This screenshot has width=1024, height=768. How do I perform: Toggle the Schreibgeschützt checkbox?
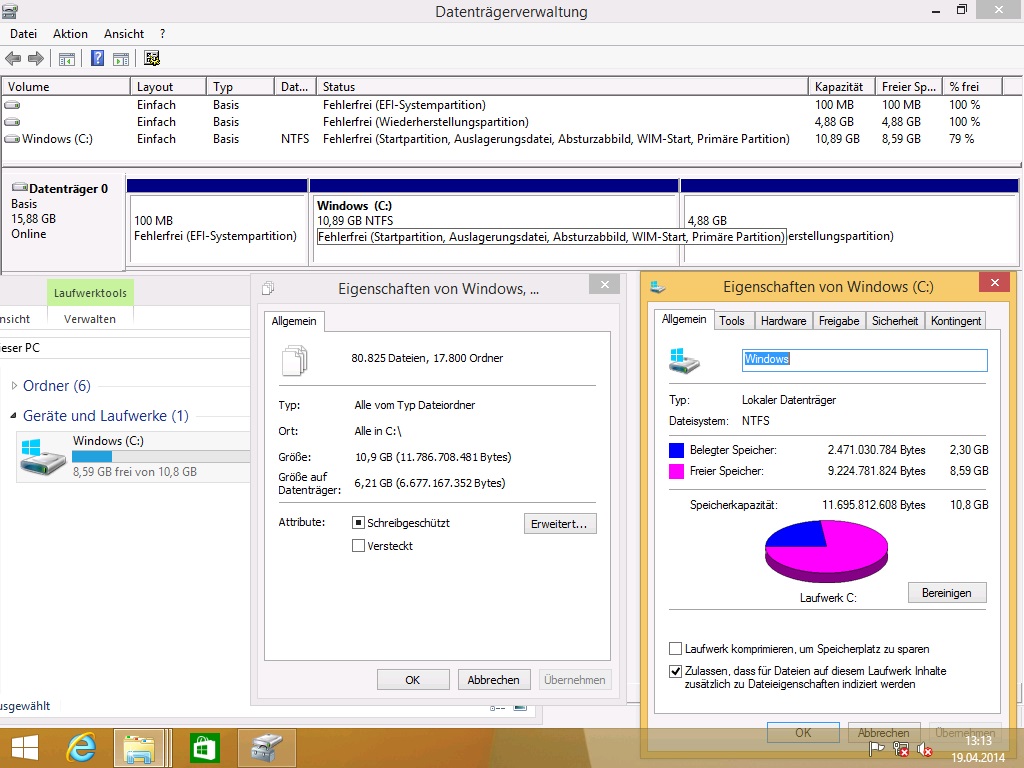pyautogui.click(x=358, y=522)
